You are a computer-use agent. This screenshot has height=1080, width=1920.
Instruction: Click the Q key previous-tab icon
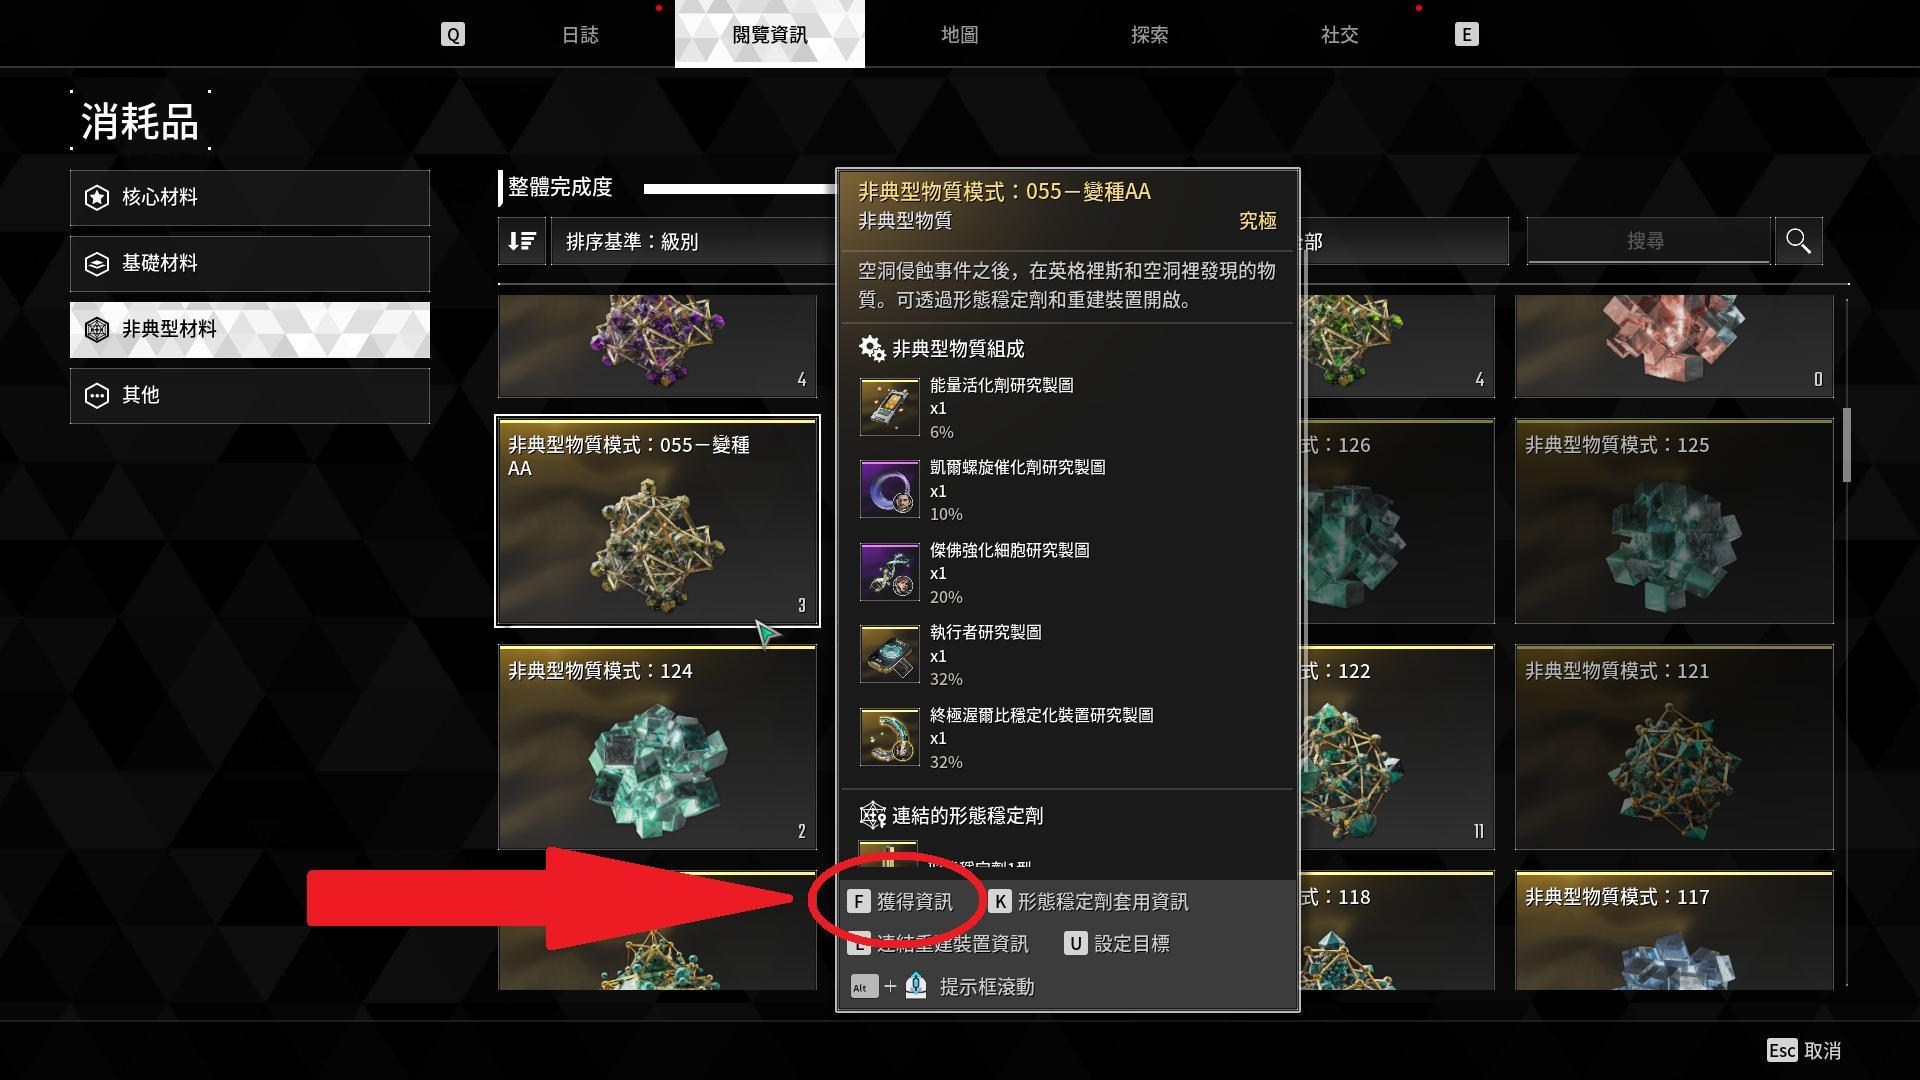point(453,35)
